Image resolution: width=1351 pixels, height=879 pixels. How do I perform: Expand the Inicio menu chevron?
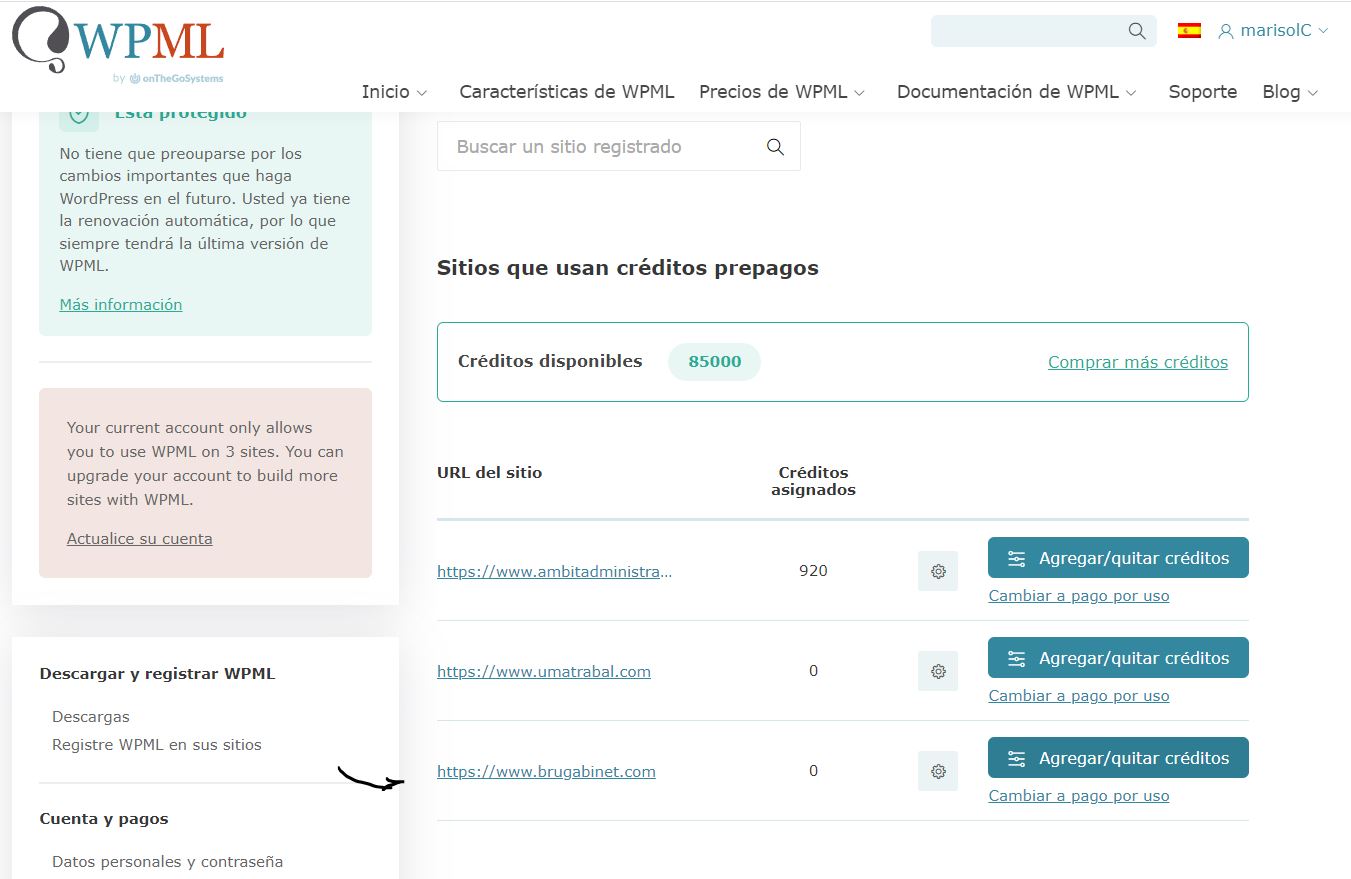[422, 93]
